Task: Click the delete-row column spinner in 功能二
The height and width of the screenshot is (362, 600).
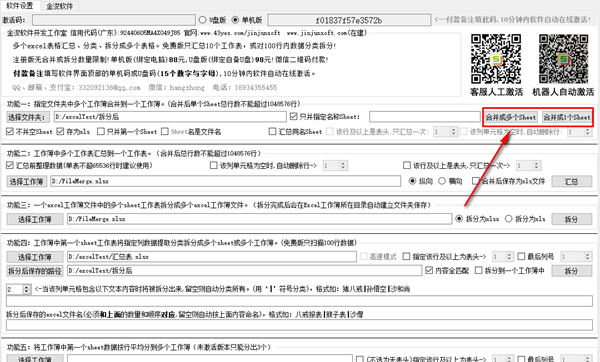Action: pyautogui.click(x=335, y=165)
